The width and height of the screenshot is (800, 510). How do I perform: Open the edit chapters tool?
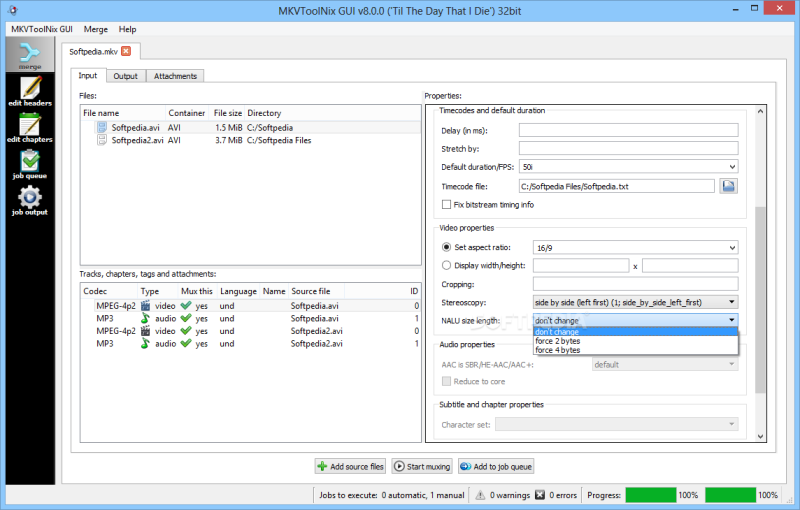[30, 128]
